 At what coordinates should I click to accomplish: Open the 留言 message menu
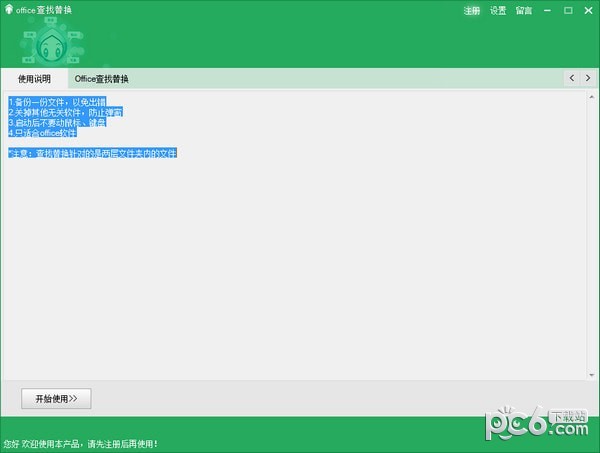click(x=523, y=11)
